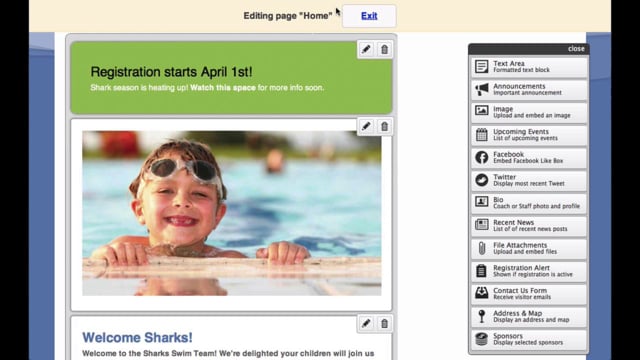Click the Sponsors coins icon
Viewport: 640px width, 360px height.
coord(482,339)
